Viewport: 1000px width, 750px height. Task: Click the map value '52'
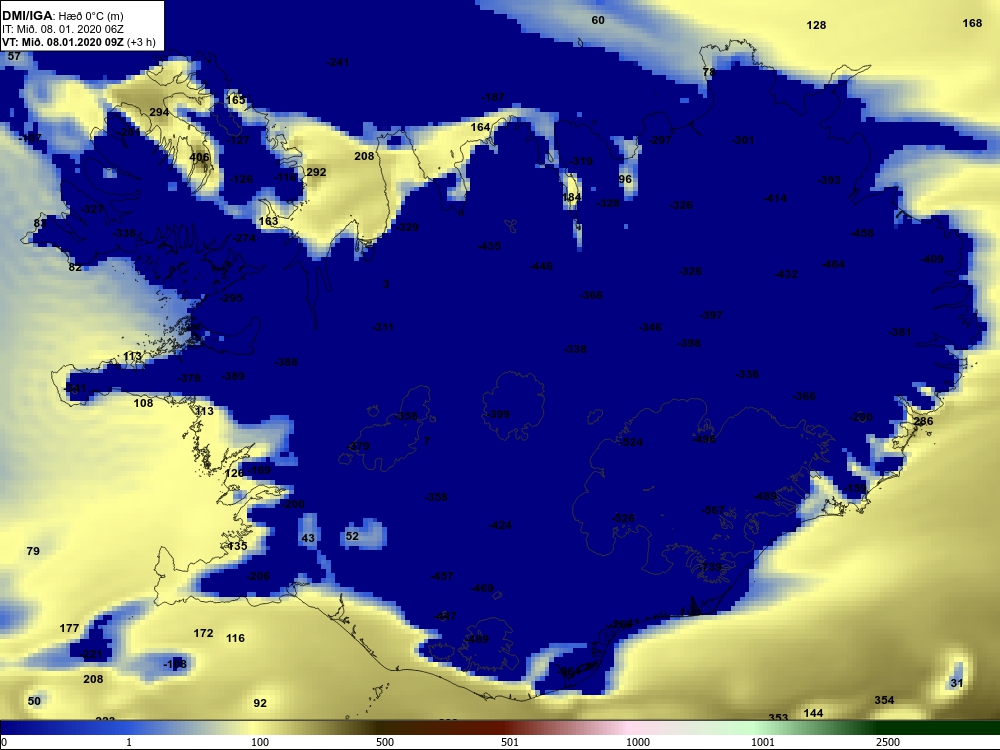(352, 536)
